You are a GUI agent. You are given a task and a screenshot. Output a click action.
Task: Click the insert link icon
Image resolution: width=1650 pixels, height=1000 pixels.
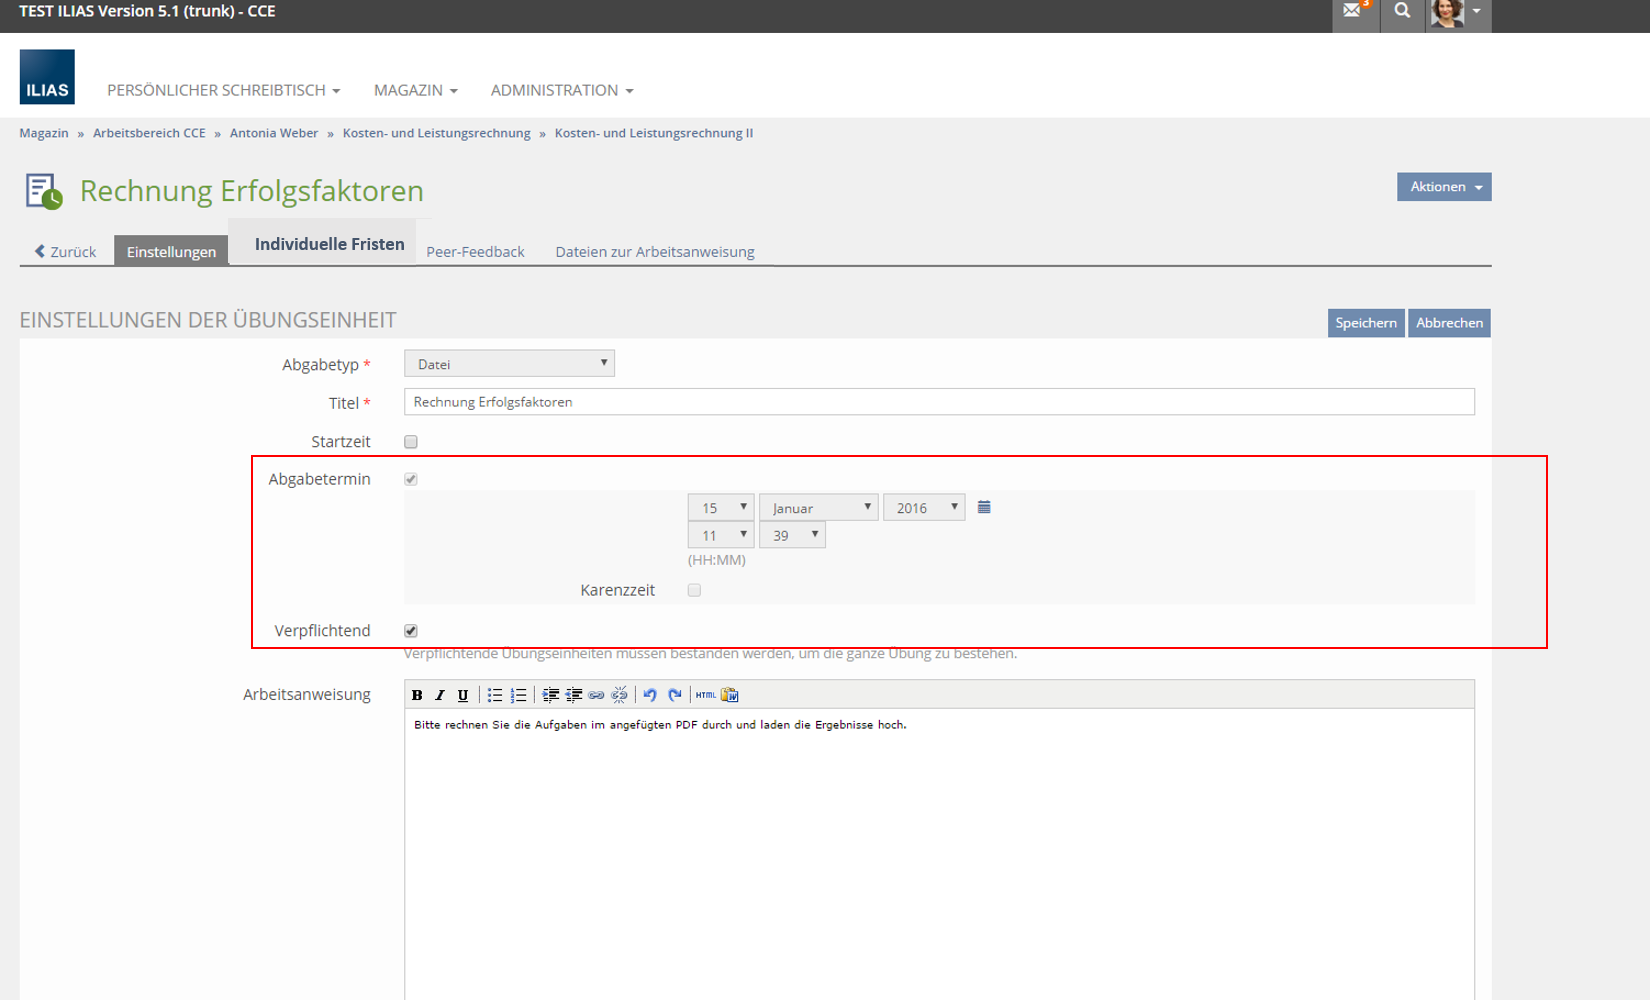596,695
